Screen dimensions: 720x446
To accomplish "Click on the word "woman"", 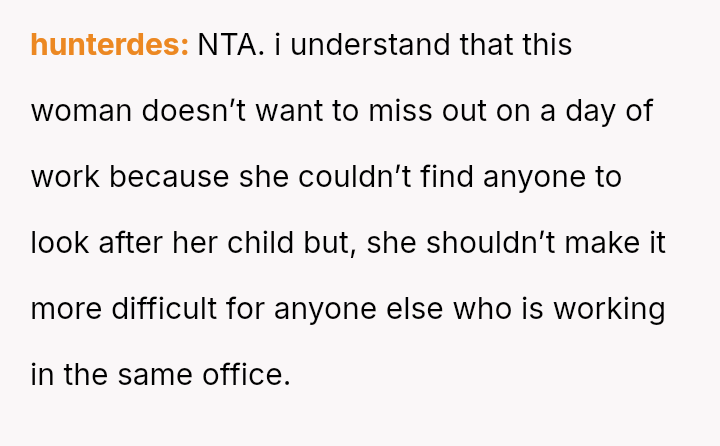I will [x=81, y=111].
